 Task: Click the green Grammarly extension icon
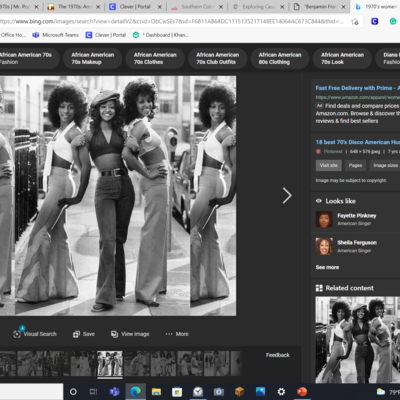(x=393, y=22)
